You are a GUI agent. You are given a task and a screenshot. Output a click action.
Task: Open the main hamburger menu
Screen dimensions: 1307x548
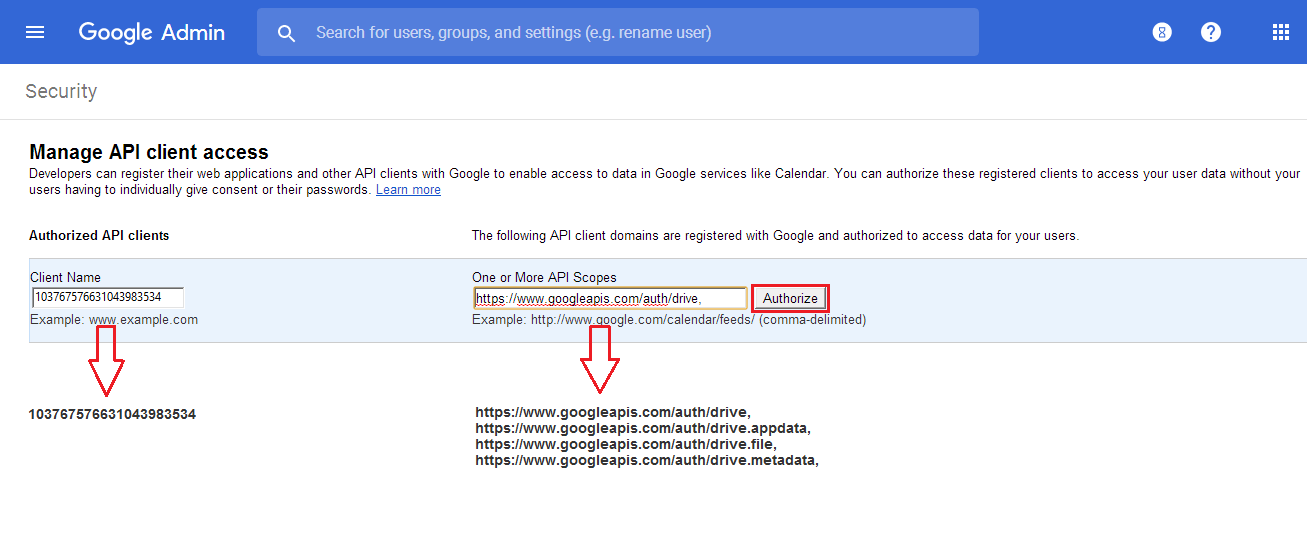pos(35,32)
